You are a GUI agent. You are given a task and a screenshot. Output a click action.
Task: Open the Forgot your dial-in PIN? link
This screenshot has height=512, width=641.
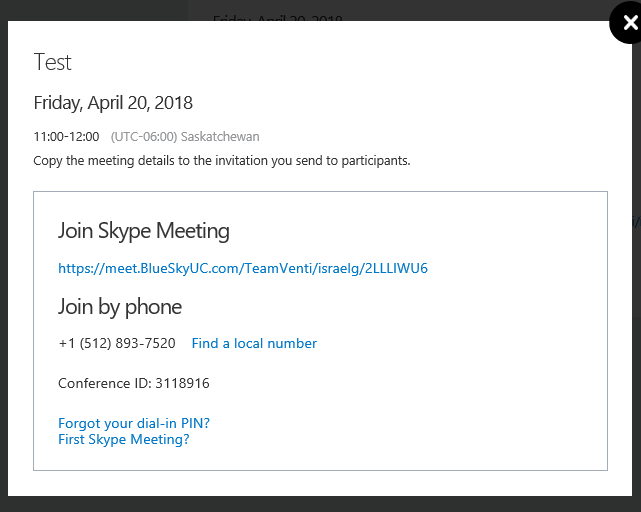(134, 423)
